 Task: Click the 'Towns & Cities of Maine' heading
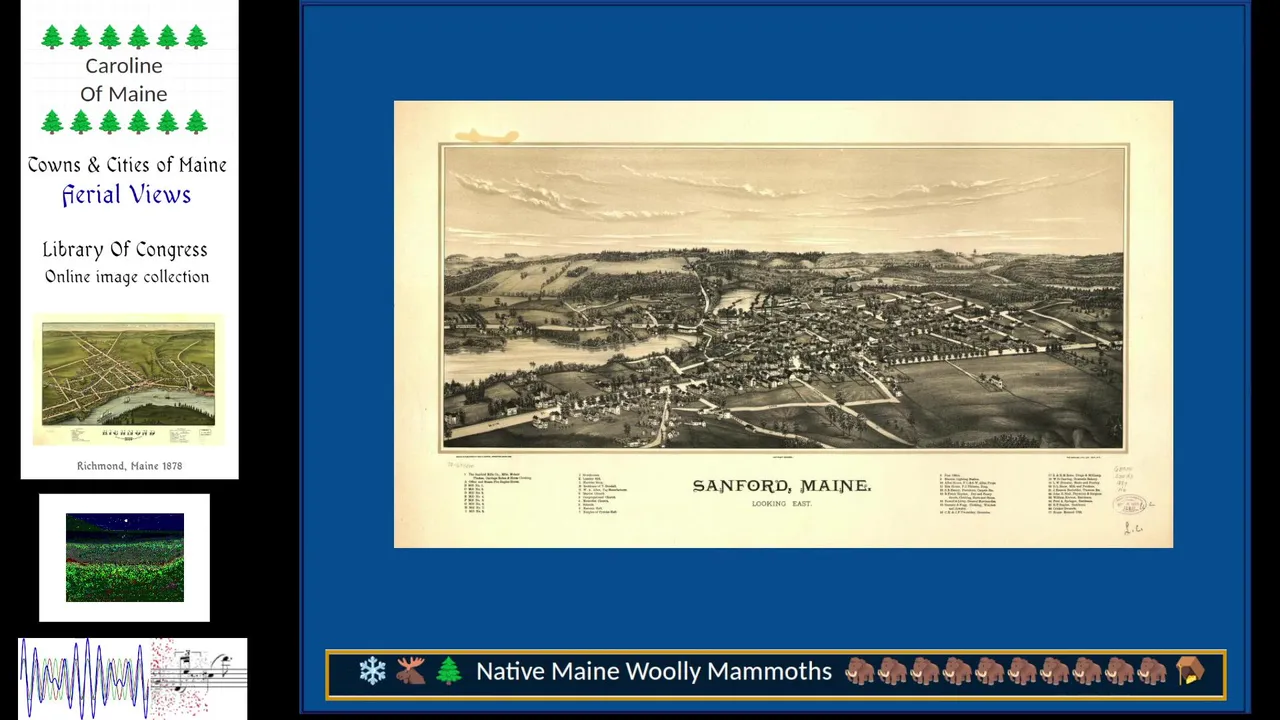[127, 165]
